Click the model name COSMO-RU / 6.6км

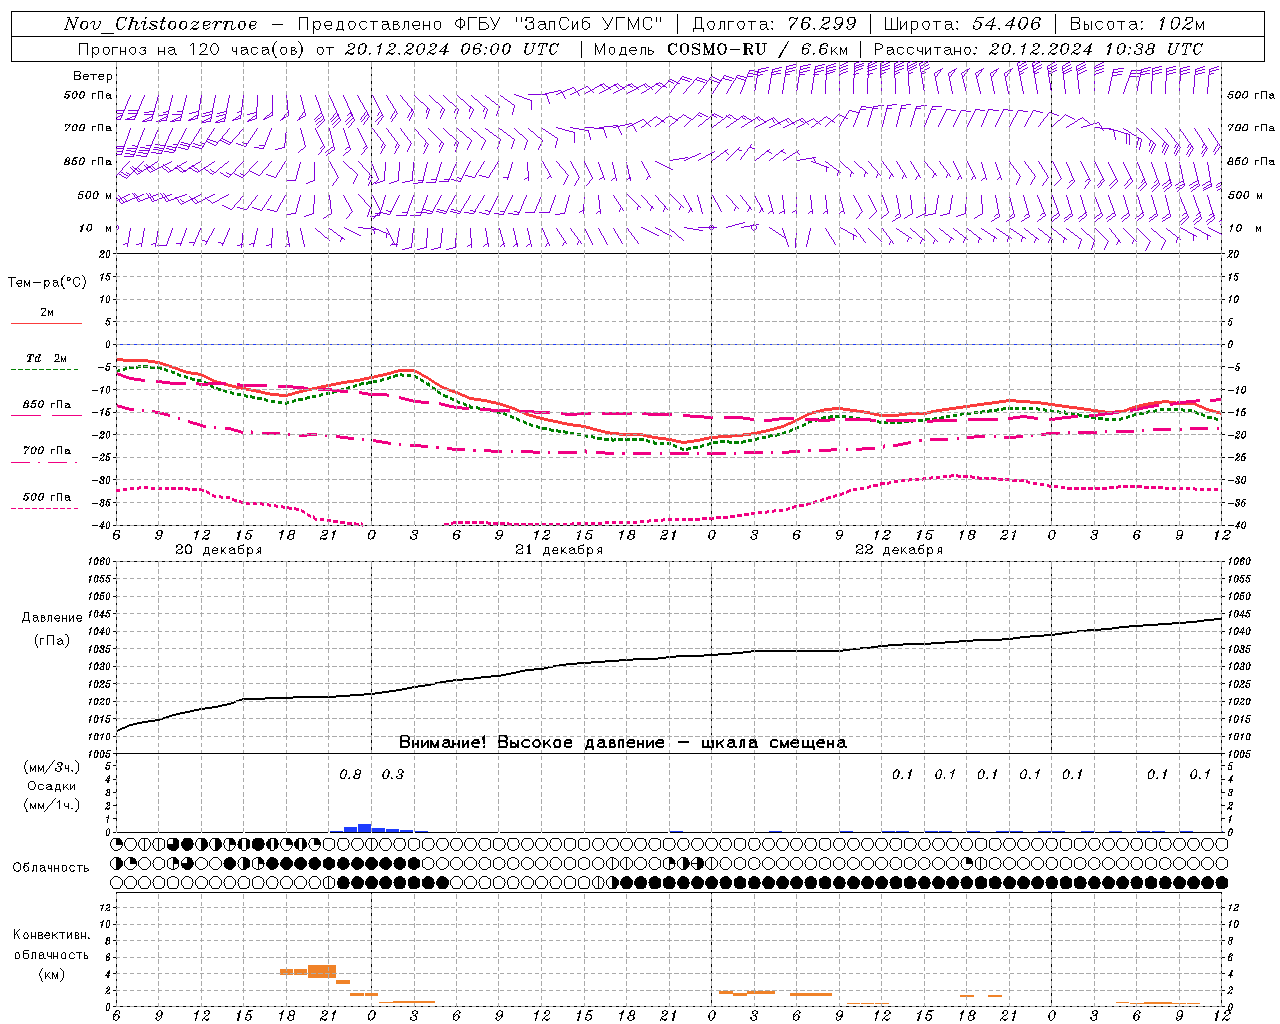coord(757,49)
